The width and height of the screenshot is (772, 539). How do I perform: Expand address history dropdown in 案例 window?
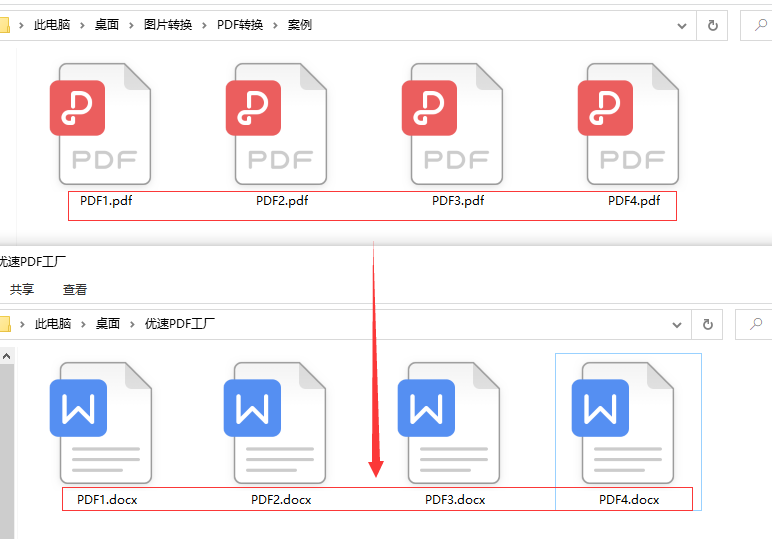pos(681,26)
